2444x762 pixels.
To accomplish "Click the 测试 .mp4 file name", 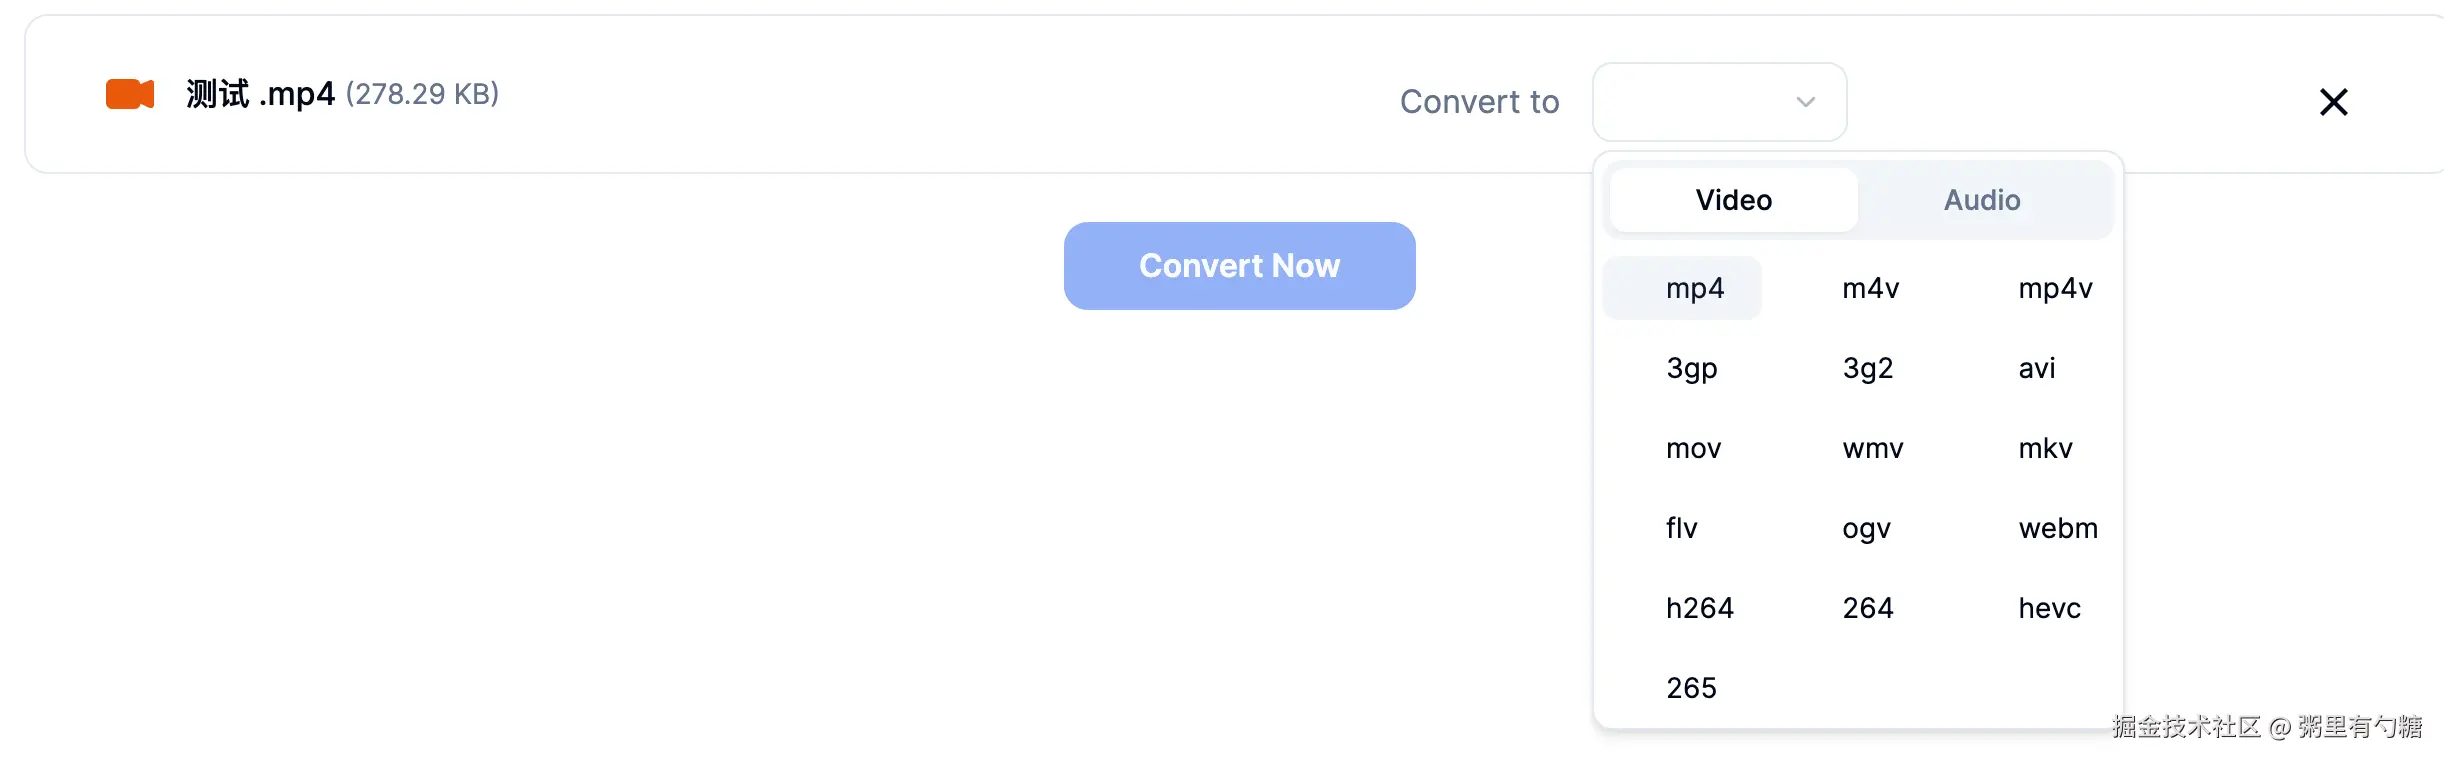I will point(260,94).
